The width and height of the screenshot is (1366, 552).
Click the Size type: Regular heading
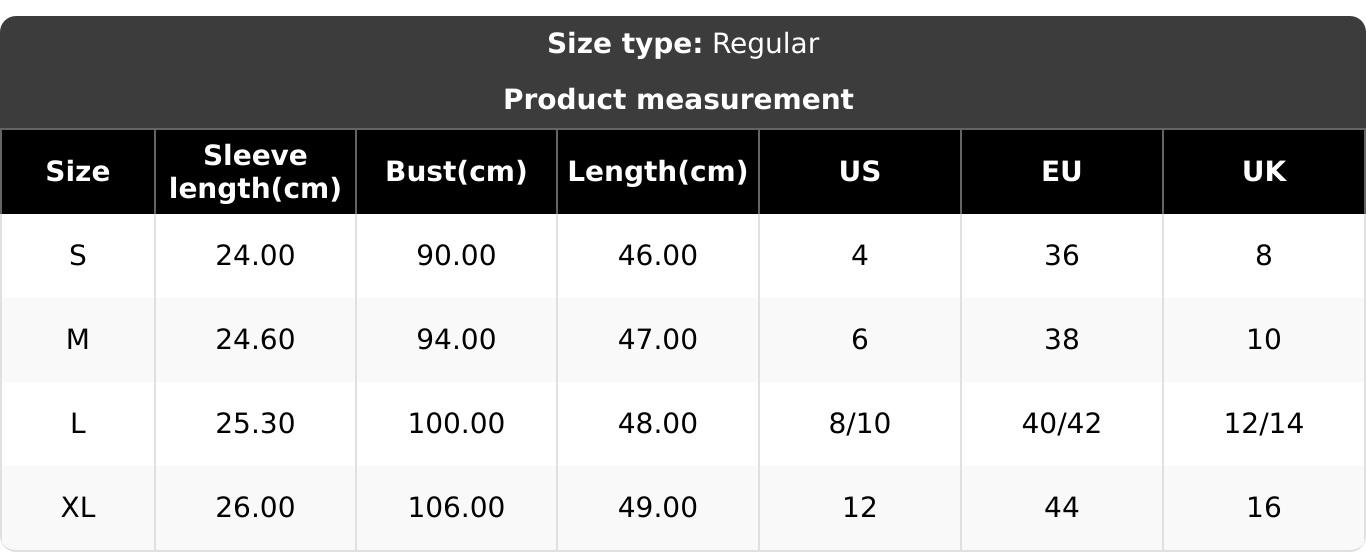coord(683,44)
